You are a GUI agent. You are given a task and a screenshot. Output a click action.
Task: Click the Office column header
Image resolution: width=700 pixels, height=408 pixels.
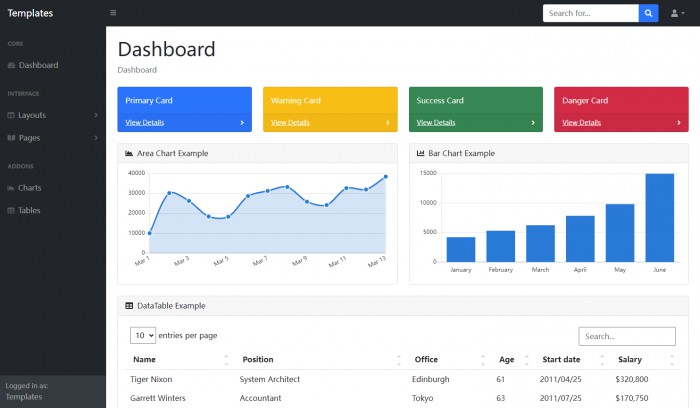coord(426,360)
